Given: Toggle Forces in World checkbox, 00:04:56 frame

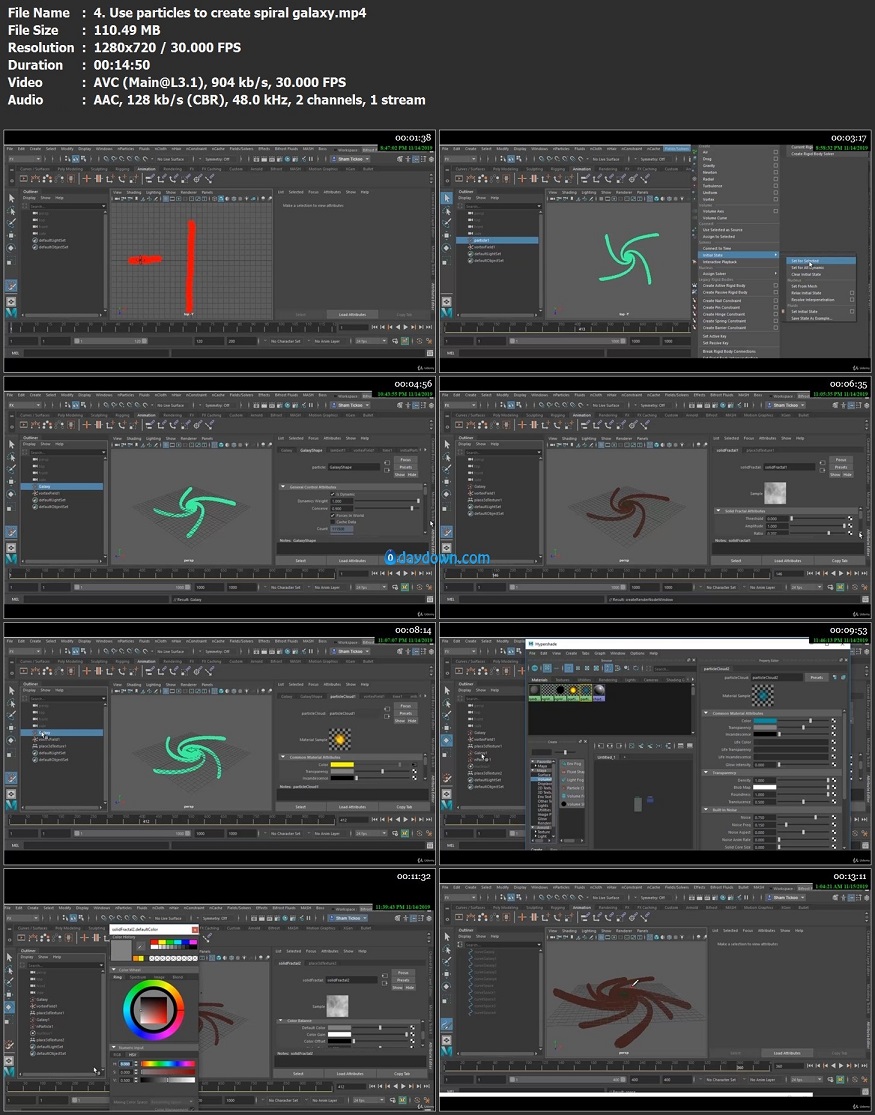Looking at the screenshot, I should 332,515.
